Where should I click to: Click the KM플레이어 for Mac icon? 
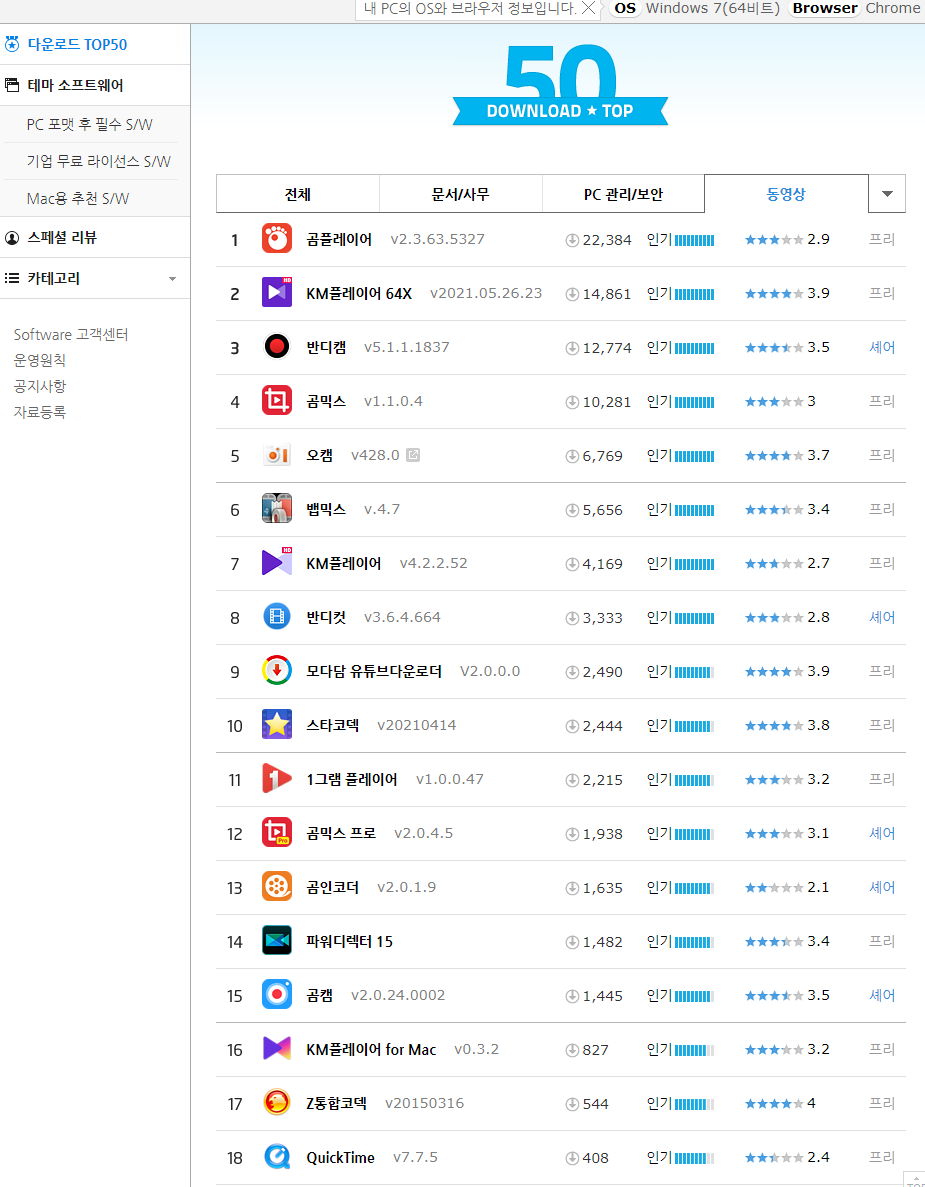pos(276,1048)
